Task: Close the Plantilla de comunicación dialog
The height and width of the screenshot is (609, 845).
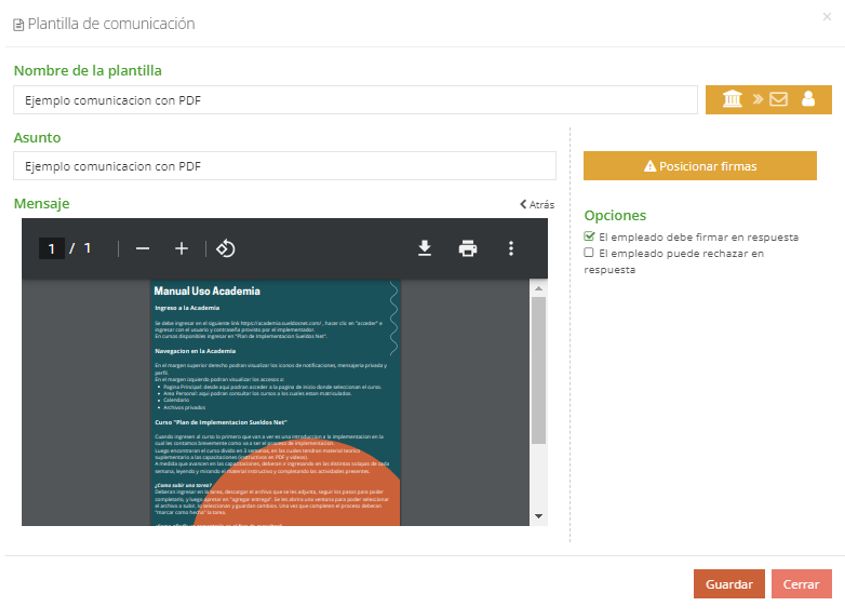Action: pyautogui.click(x=827, y=17)
